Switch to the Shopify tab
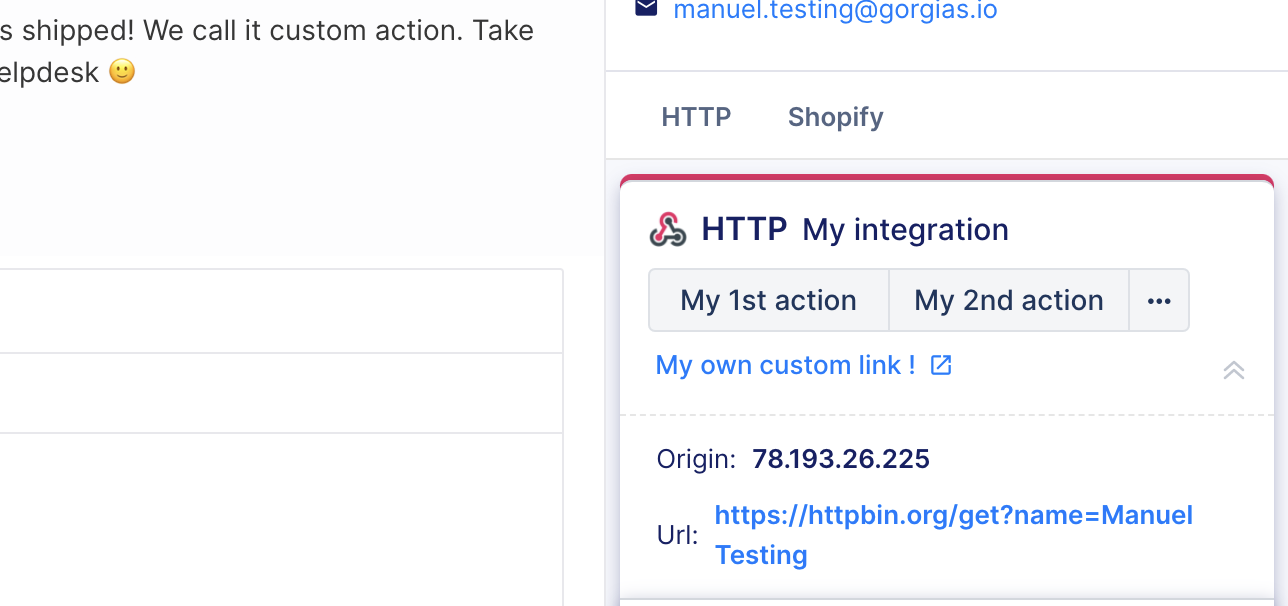This screenshot has height=606, width=1288. [836, 117]
